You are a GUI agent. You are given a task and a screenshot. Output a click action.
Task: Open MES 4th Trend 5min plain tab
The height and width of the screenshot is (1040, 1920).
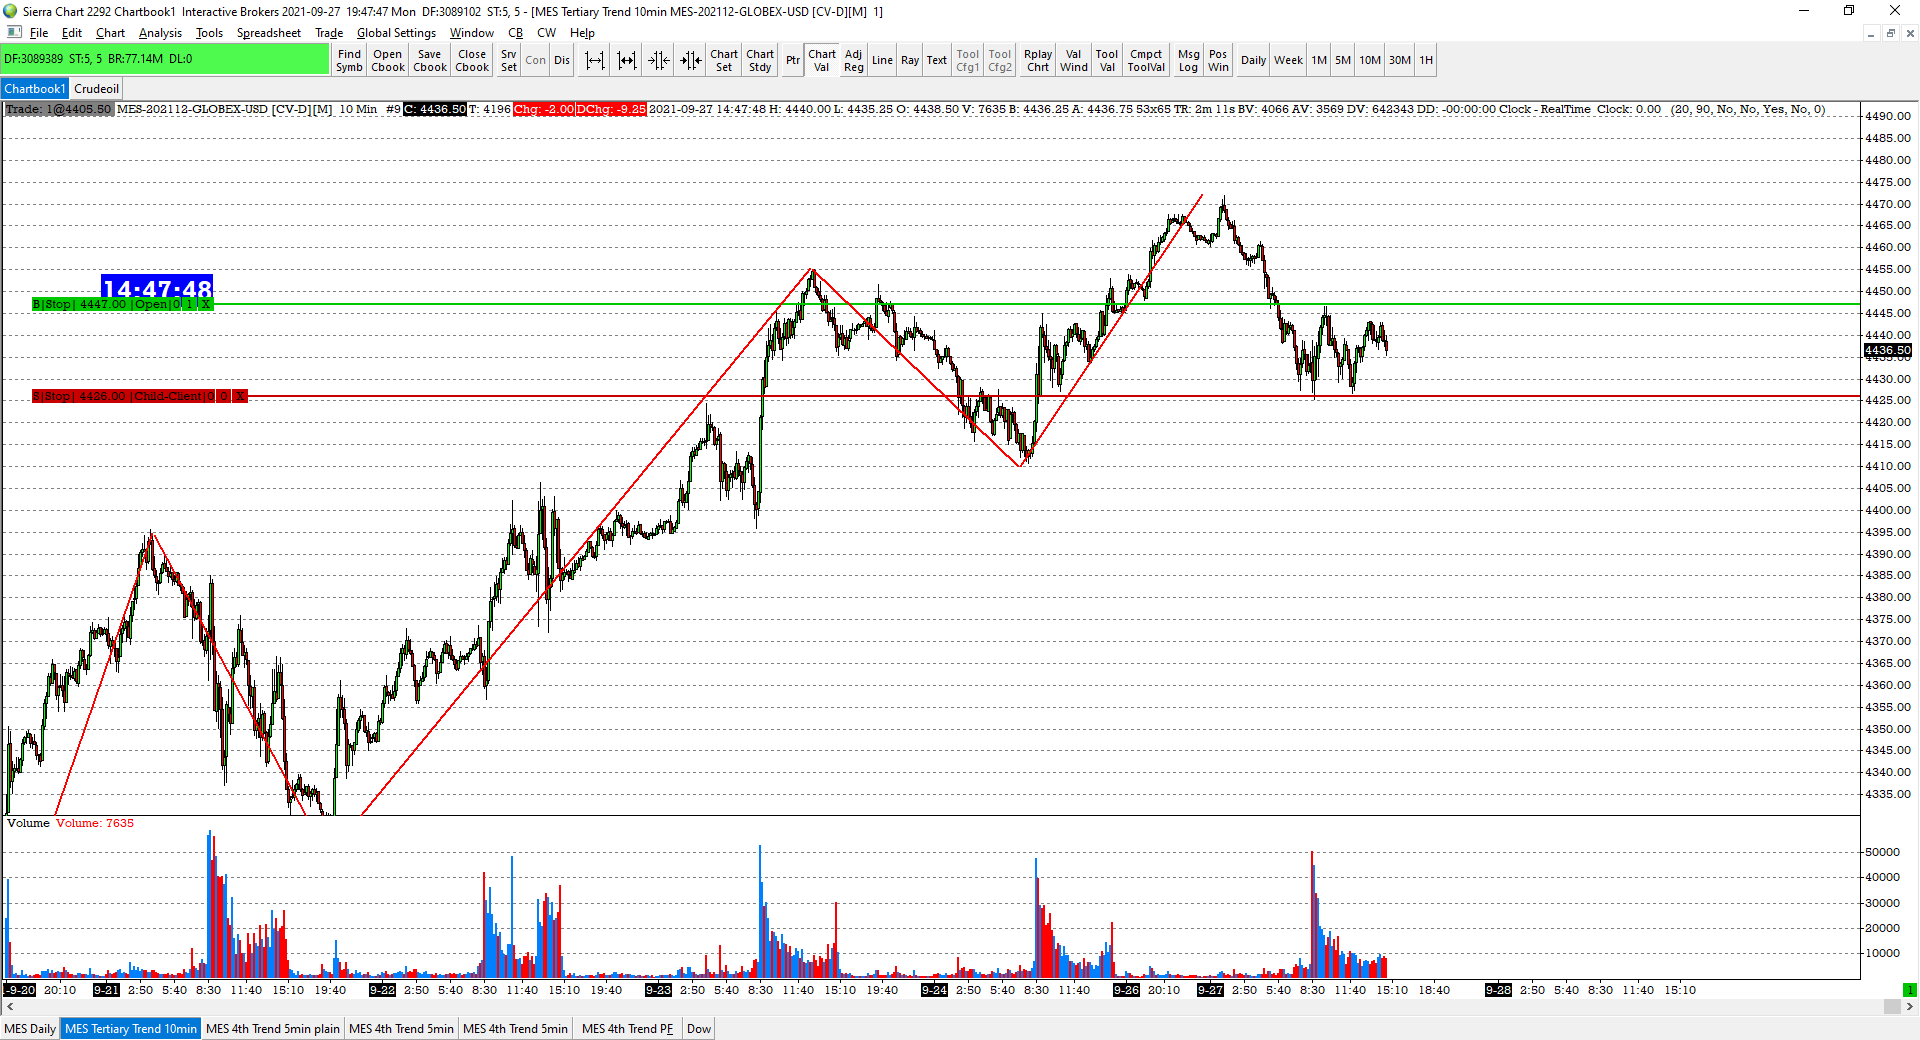(x=273, y=1029)
